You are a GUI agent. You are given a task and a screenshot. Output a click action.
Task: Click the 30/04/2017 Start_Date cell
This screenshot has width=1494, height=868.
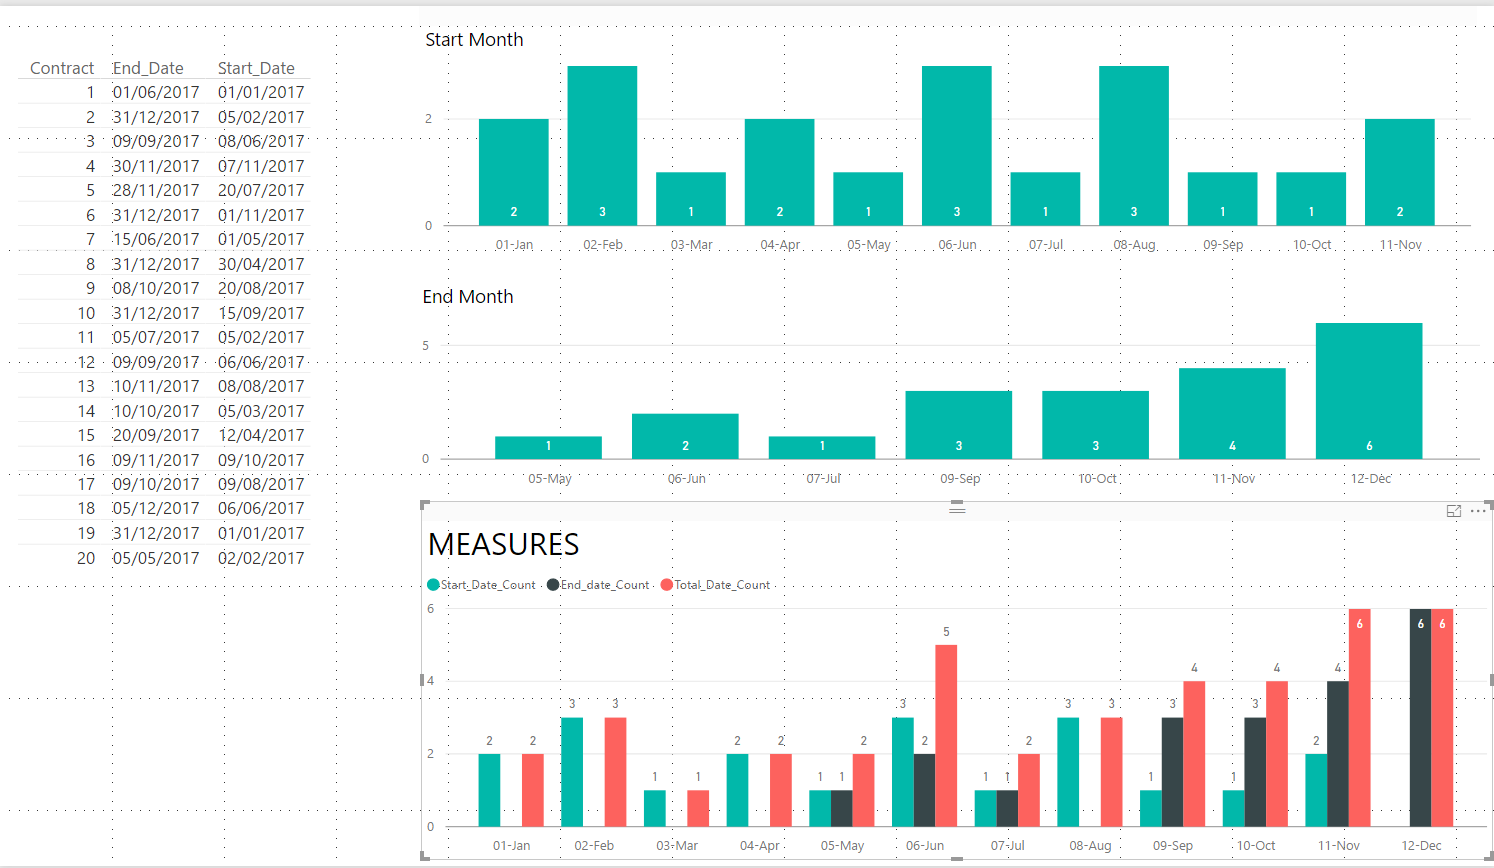pos(261,264)
